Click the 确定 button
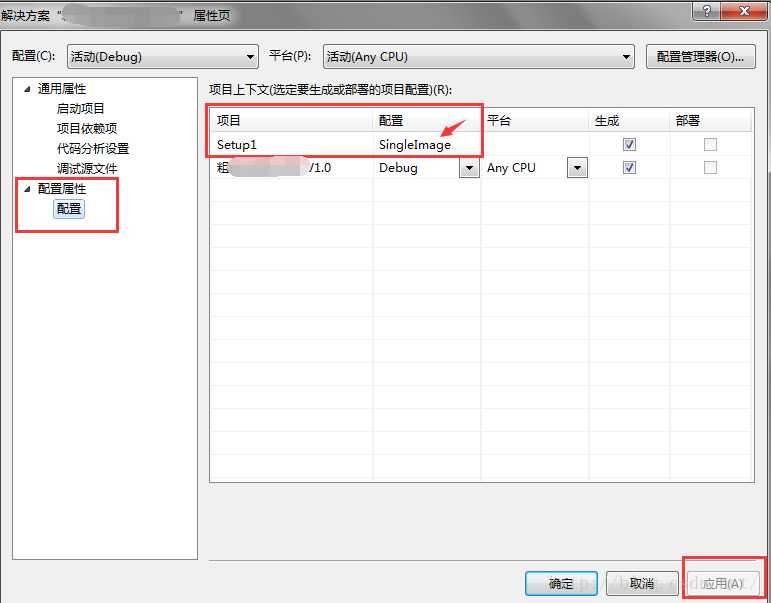Image resolution: width=771 pixels, height=603 pixels. point(561,584)
